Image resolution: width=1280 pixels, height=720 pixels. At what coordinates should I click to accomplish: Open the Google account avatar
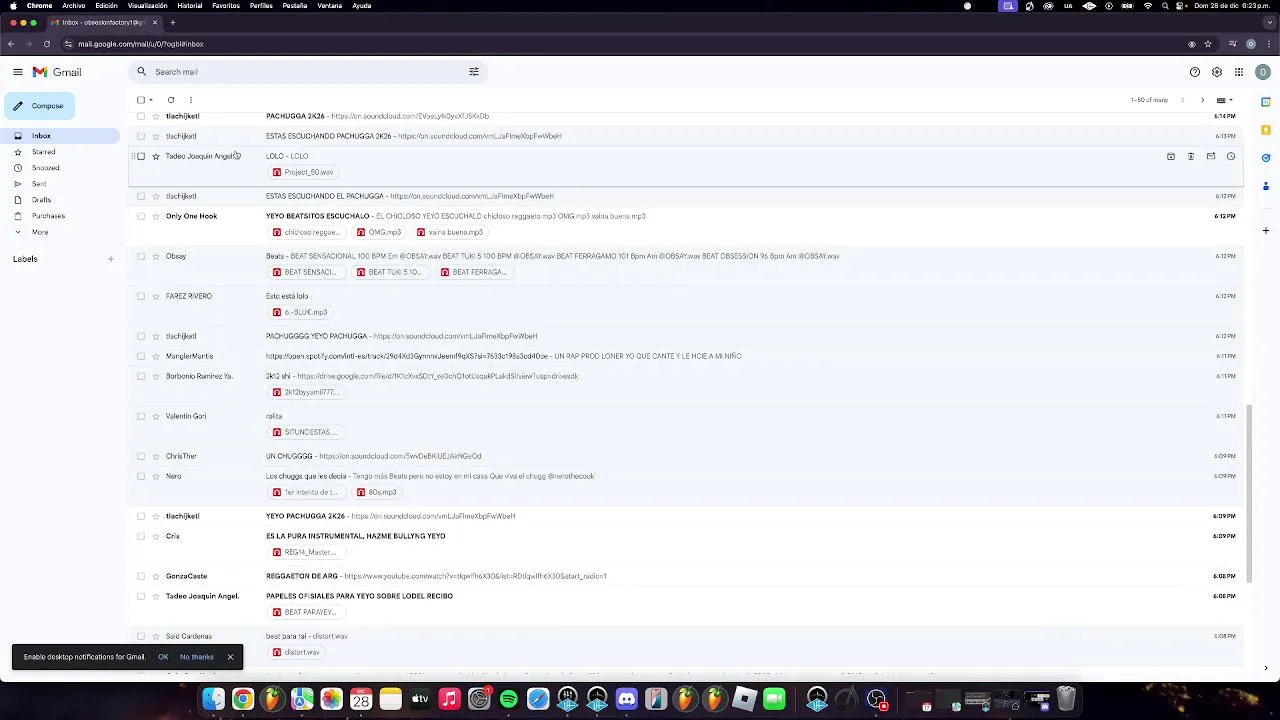pyautogui.click(x=1263, y=72)
